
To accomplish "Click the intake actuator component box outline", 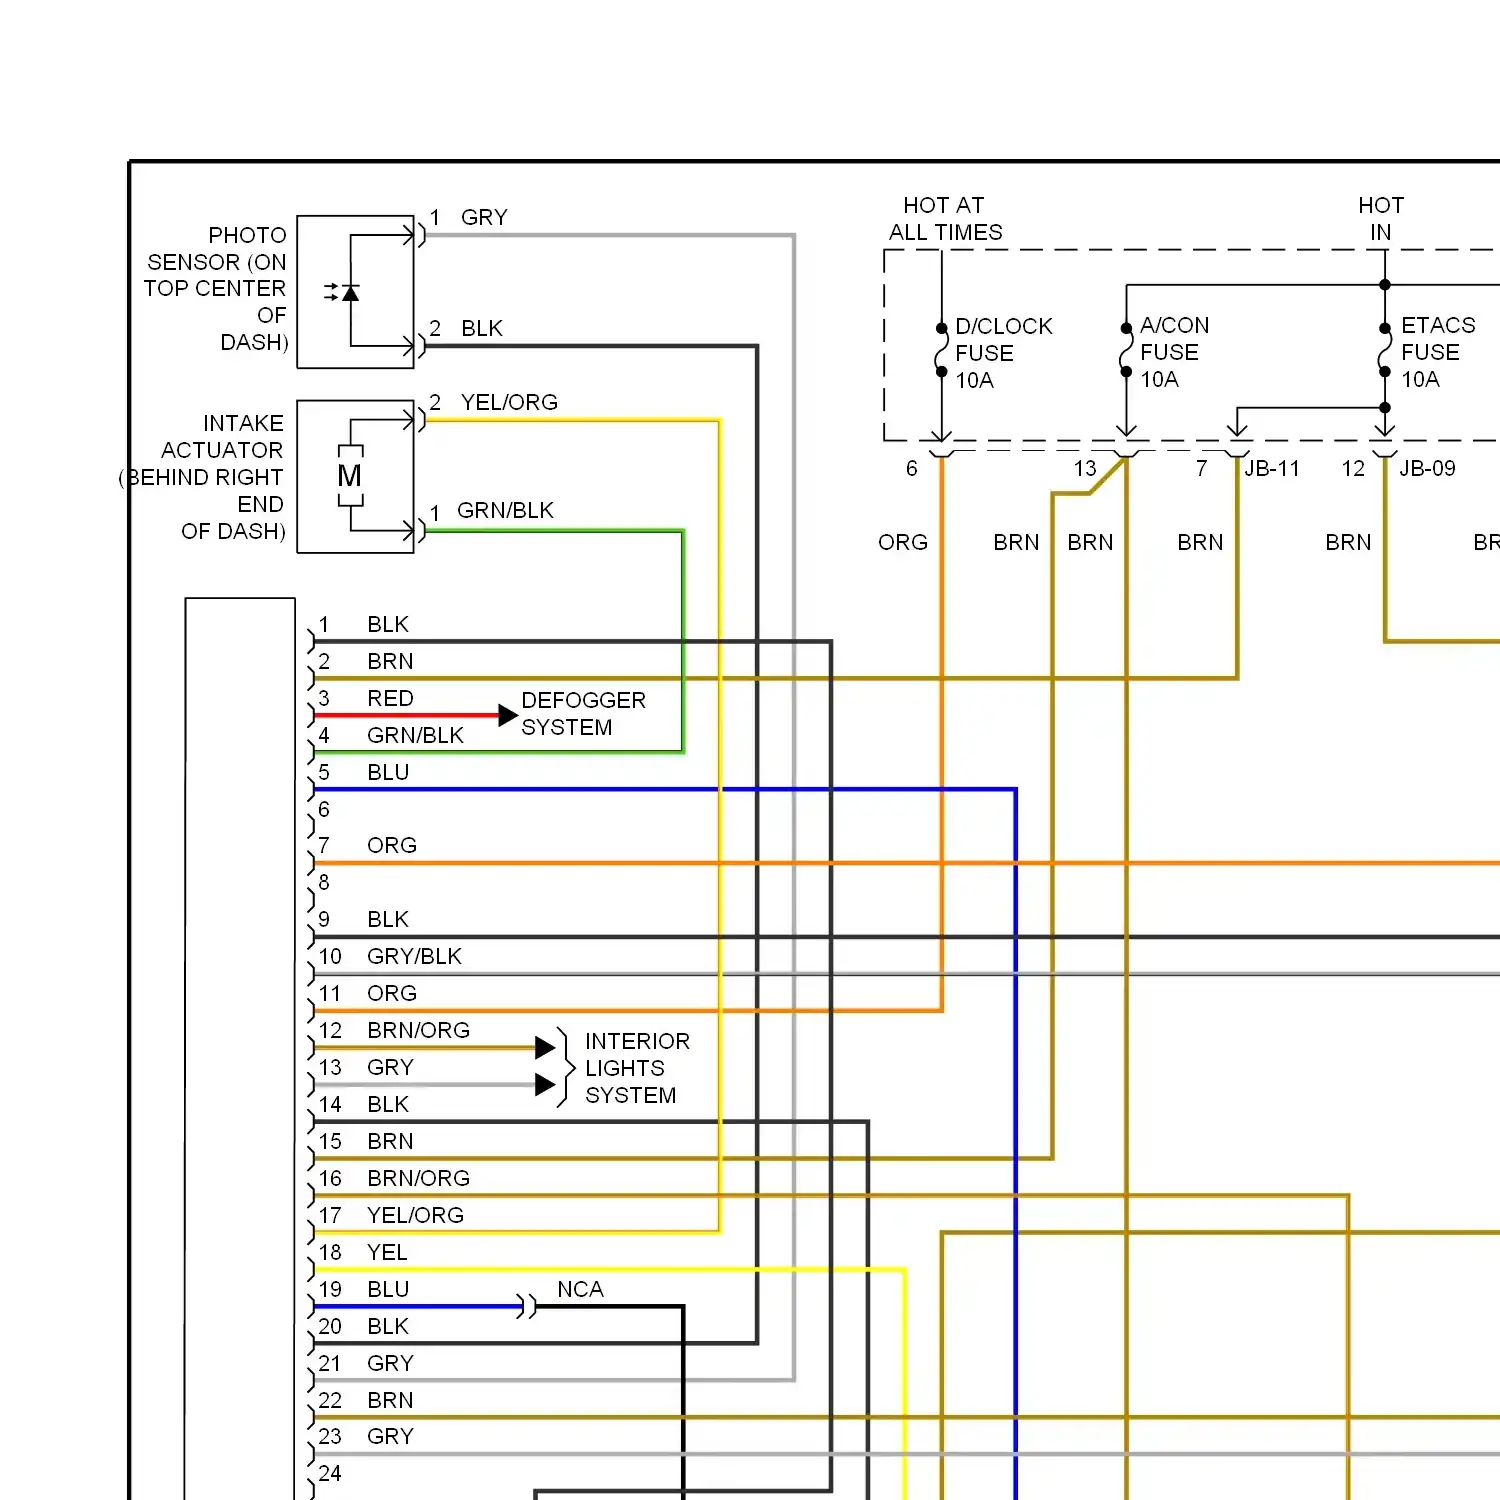I will point(356,476).
